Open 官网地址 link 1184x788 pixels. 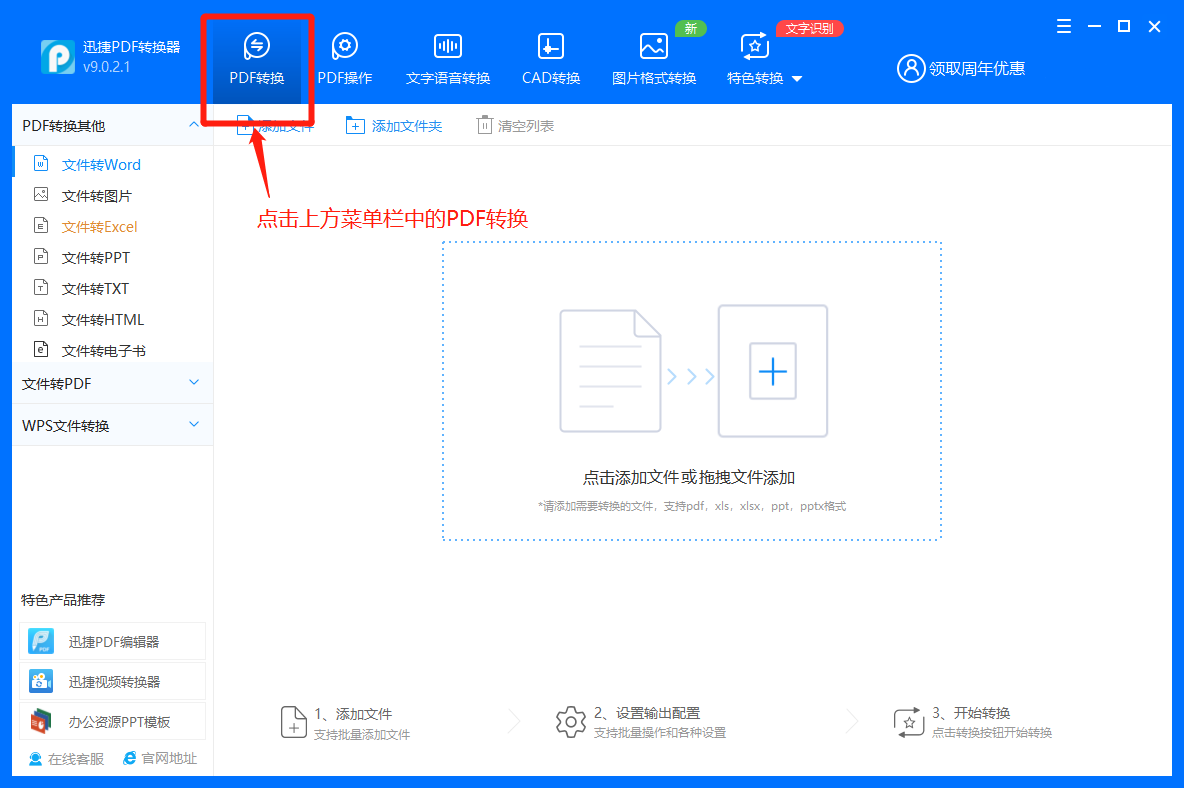(x=160, y=759)
